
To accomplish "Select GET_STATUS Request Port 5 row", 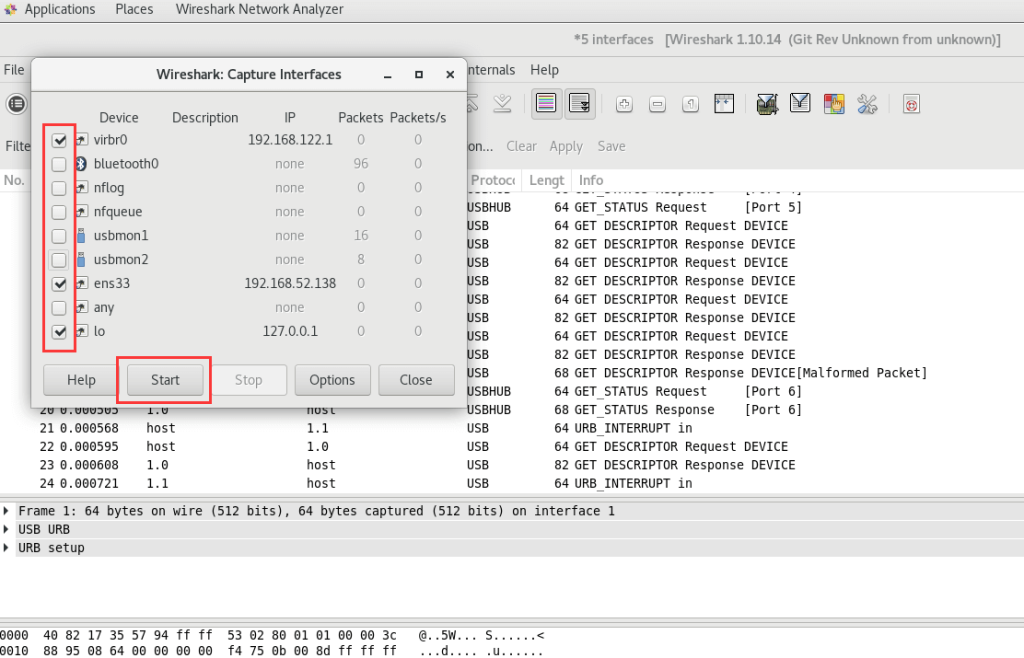I will click(x=745, y=208).
